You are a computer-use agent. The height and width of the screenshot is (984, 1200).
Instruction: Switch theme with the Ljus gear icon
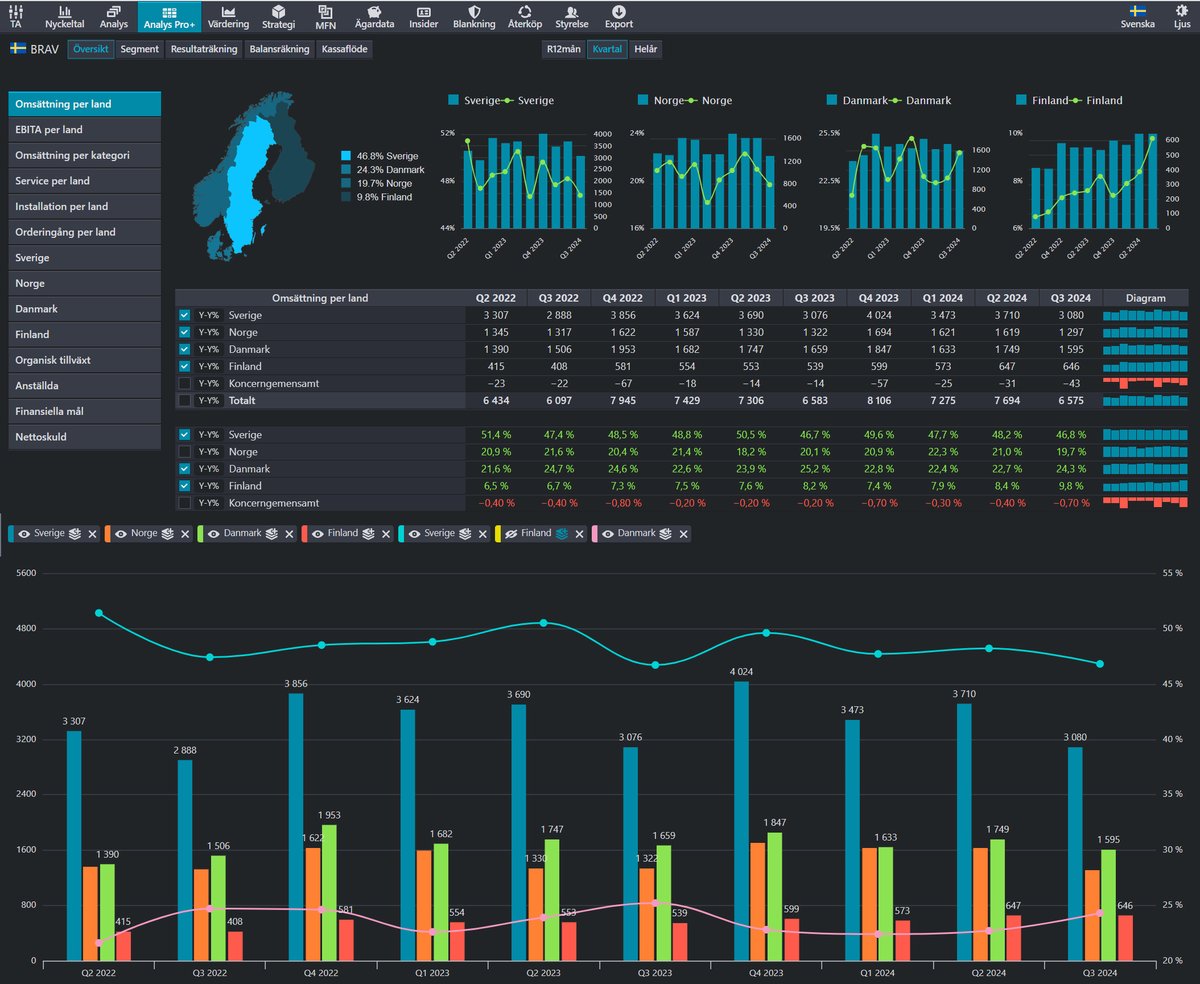pos(1181,11)
